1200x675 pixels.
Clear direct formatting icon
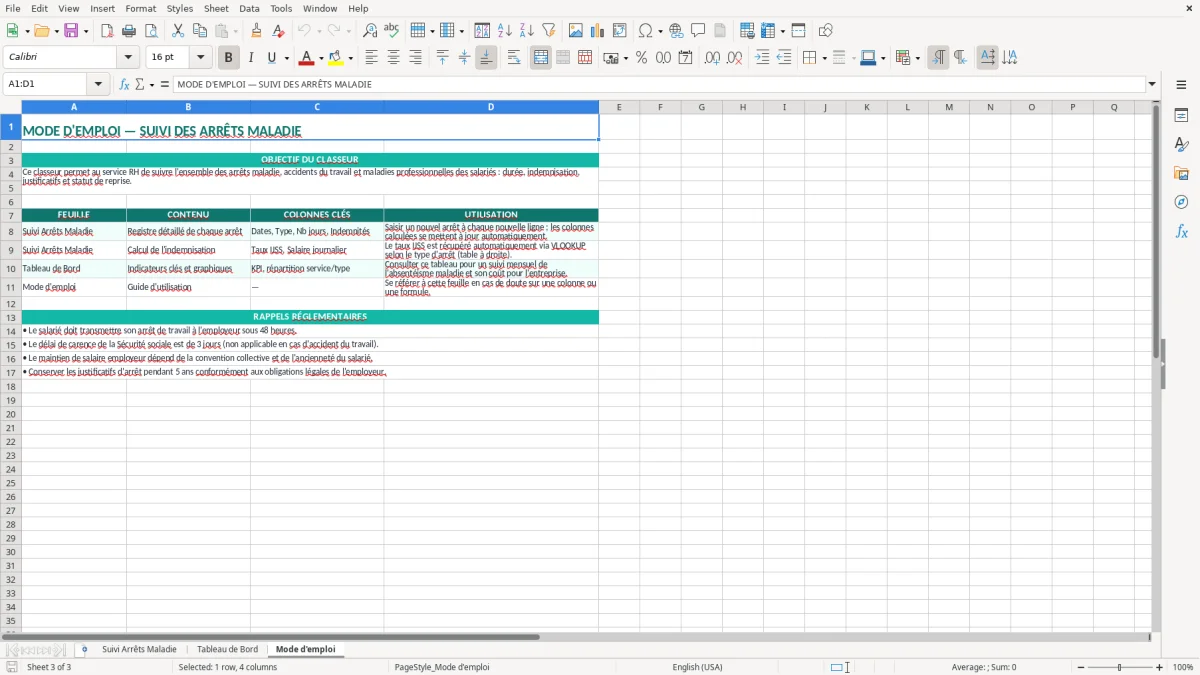coord(279,31)
